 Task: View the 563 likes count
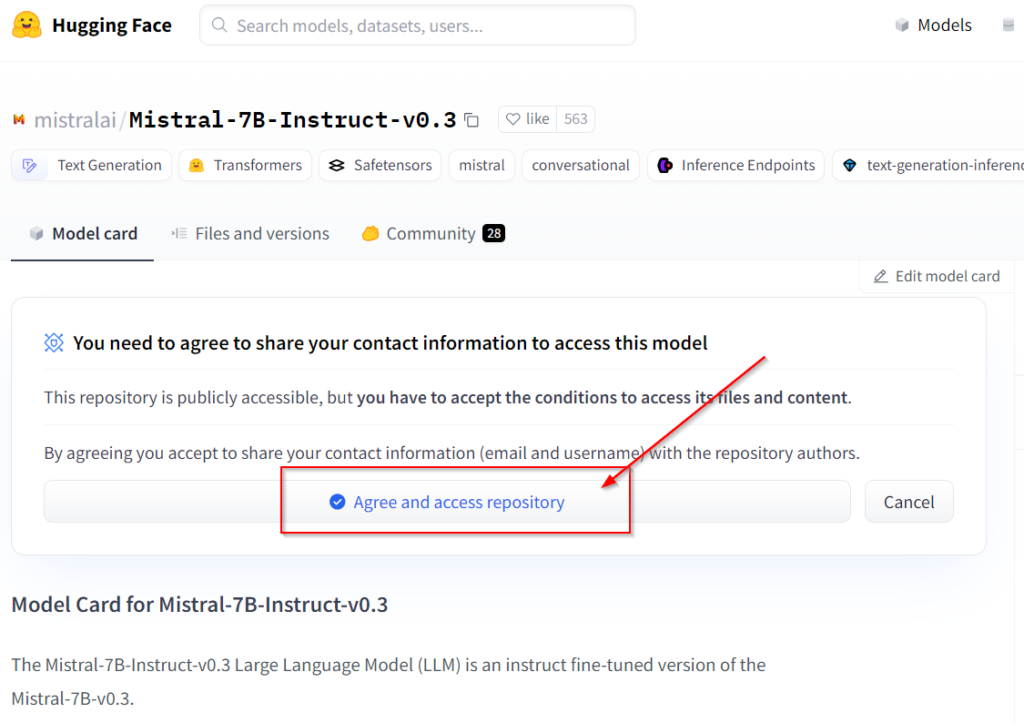[x=576, y=119]
